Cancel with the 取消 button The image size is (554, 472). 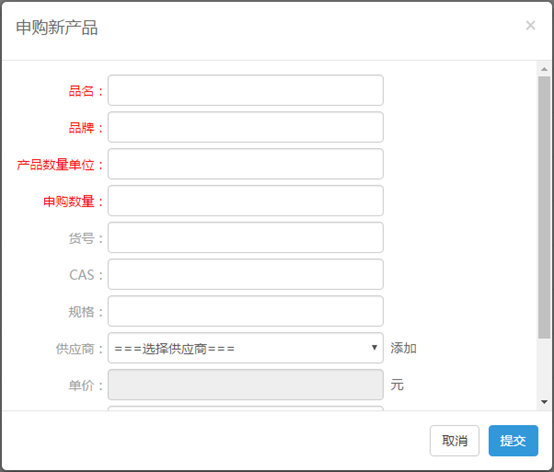(454, 441)
